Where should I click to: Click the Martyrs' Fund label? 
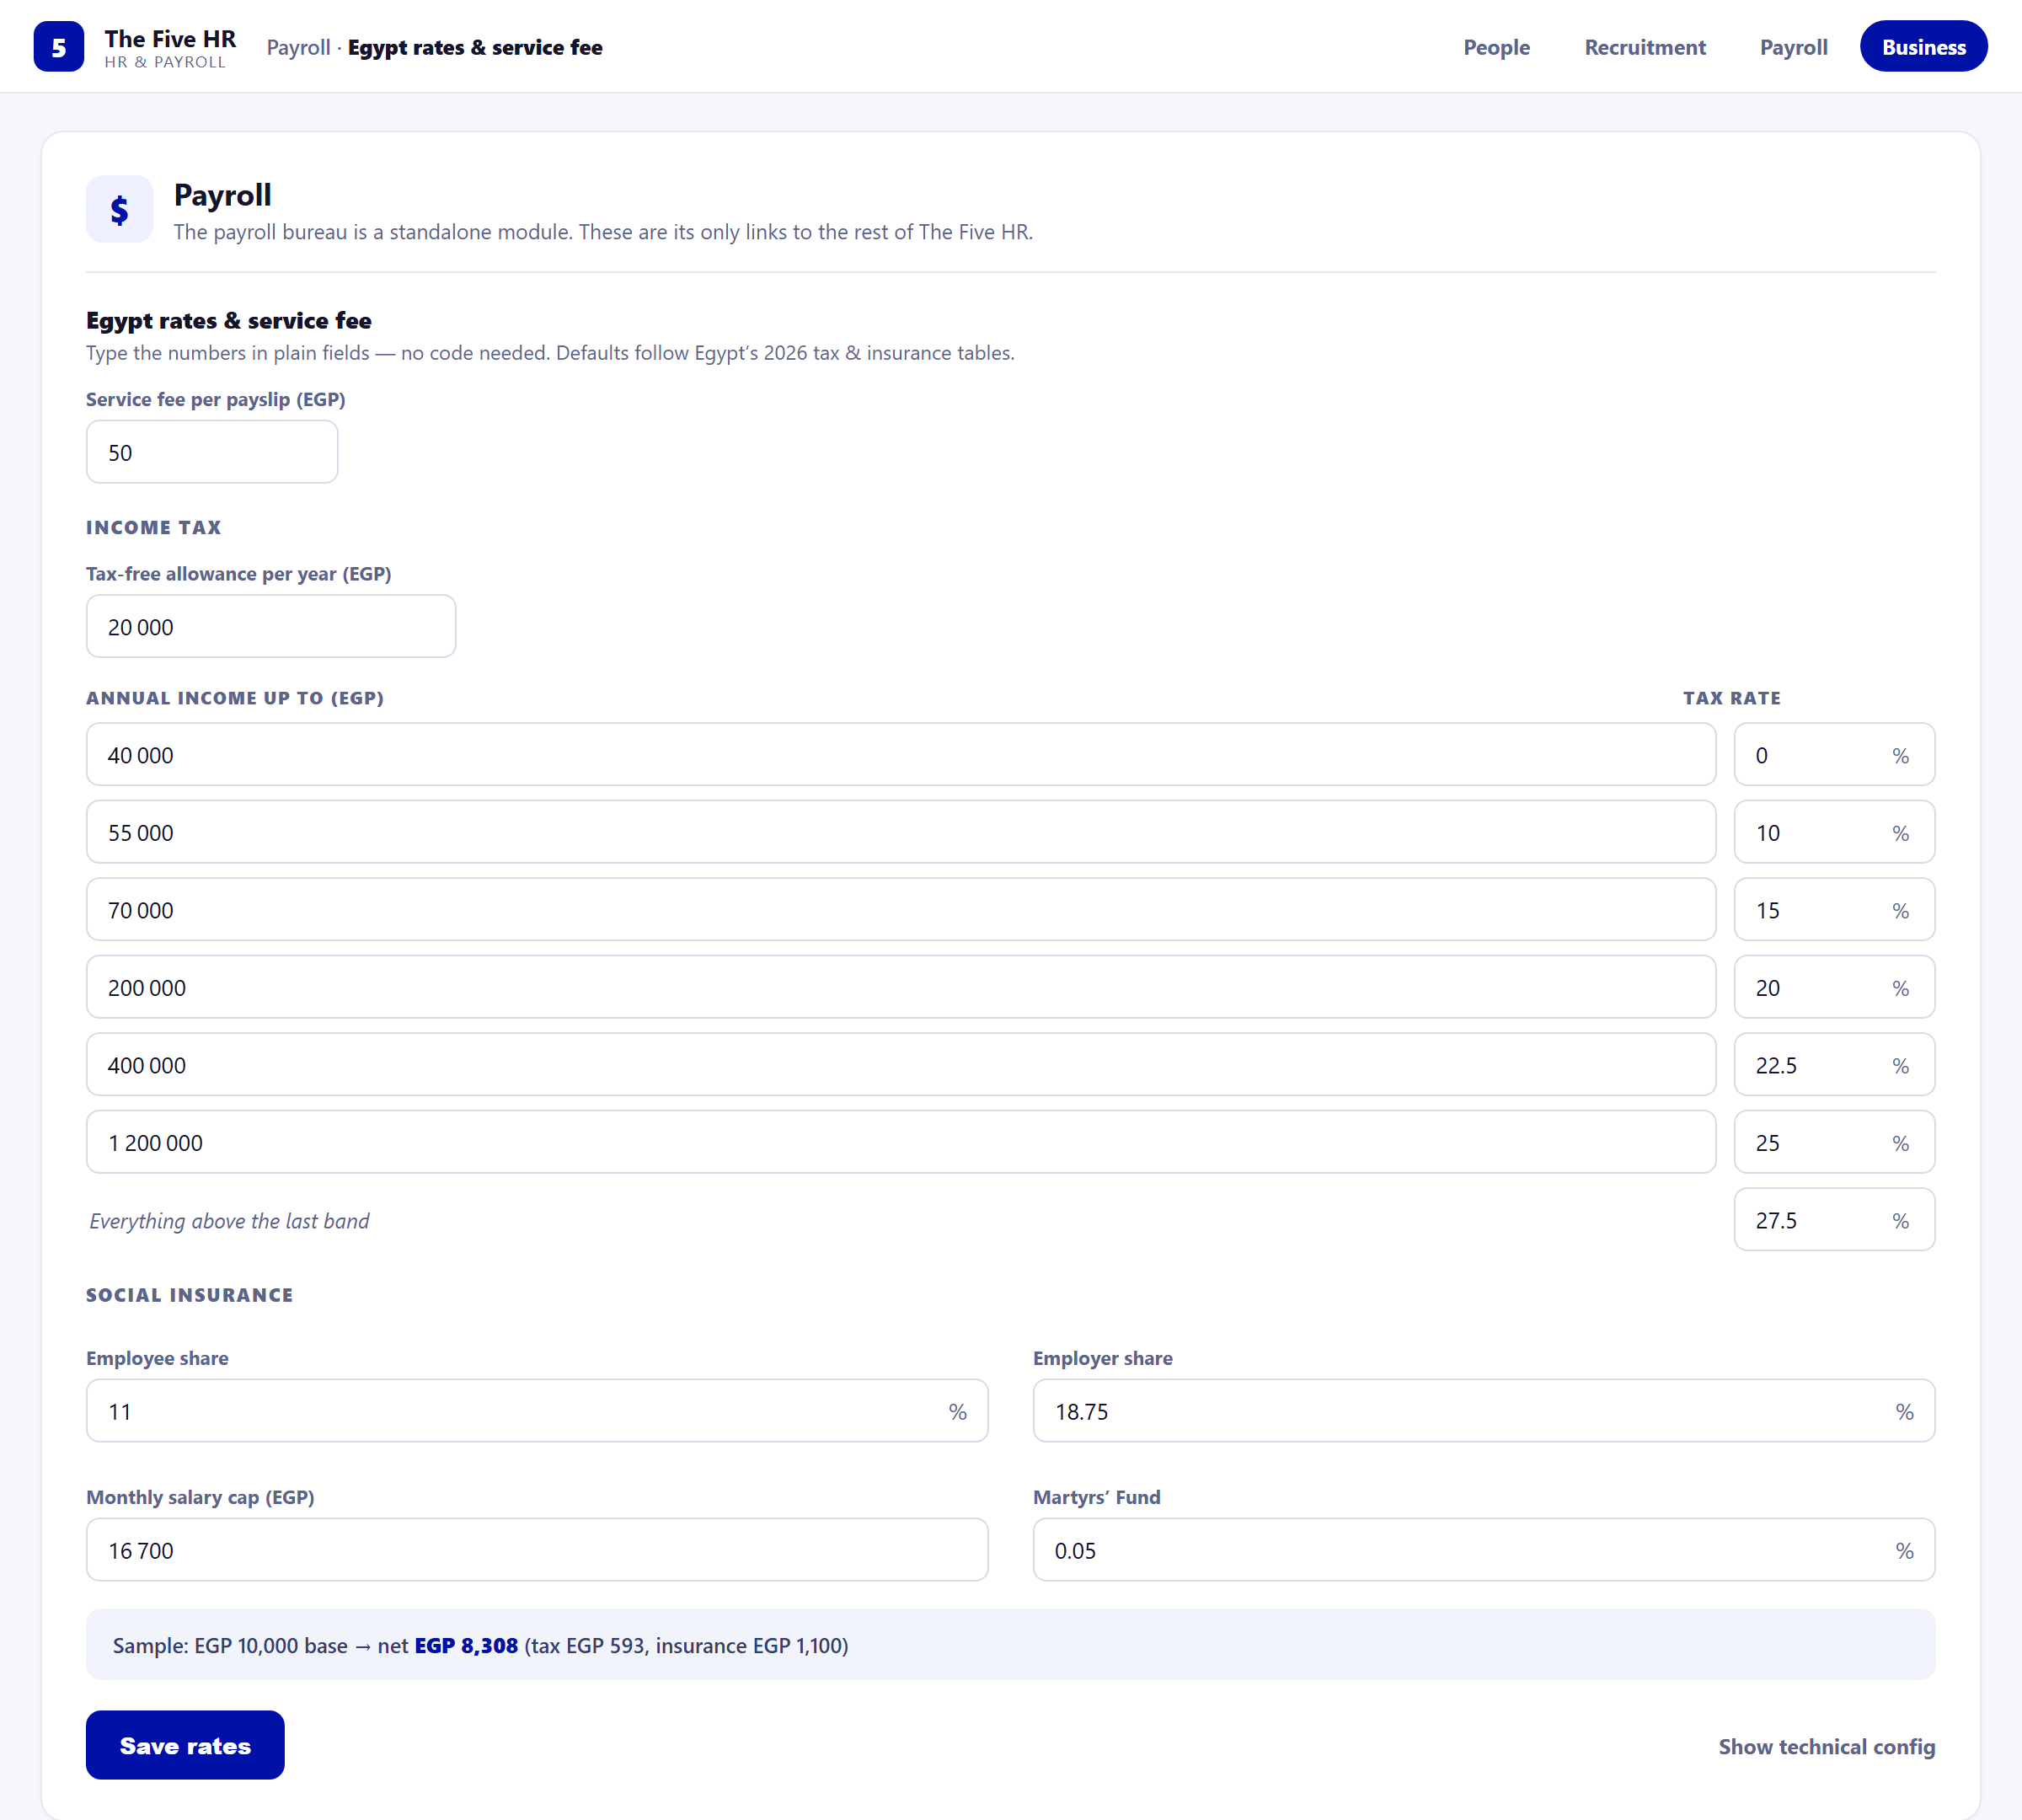click(1096, 1497)
